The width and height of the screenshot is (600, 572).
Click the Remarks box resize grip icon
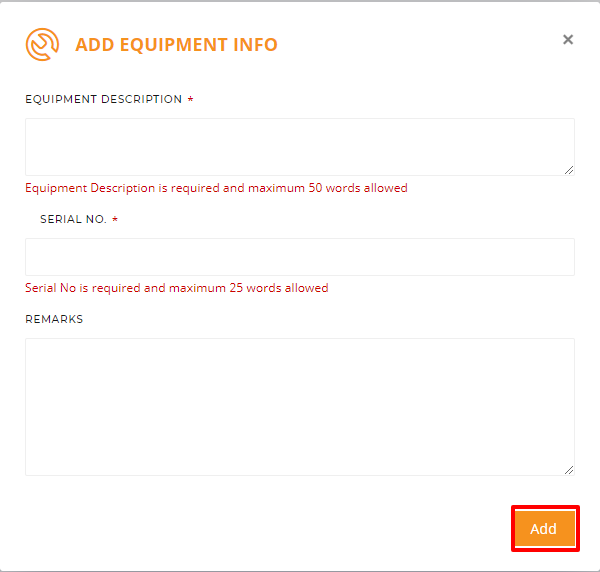(569, 470)
